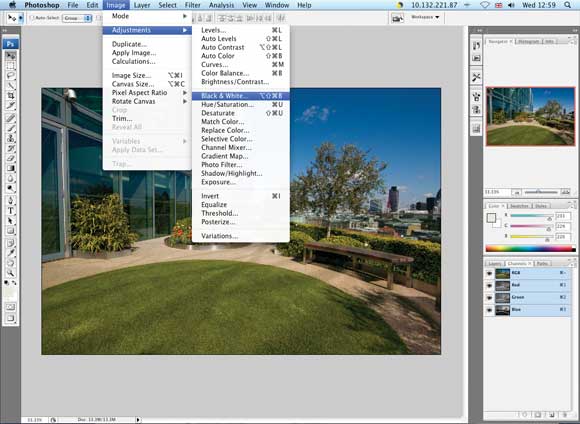Open the Image menu

click(116, 5)
